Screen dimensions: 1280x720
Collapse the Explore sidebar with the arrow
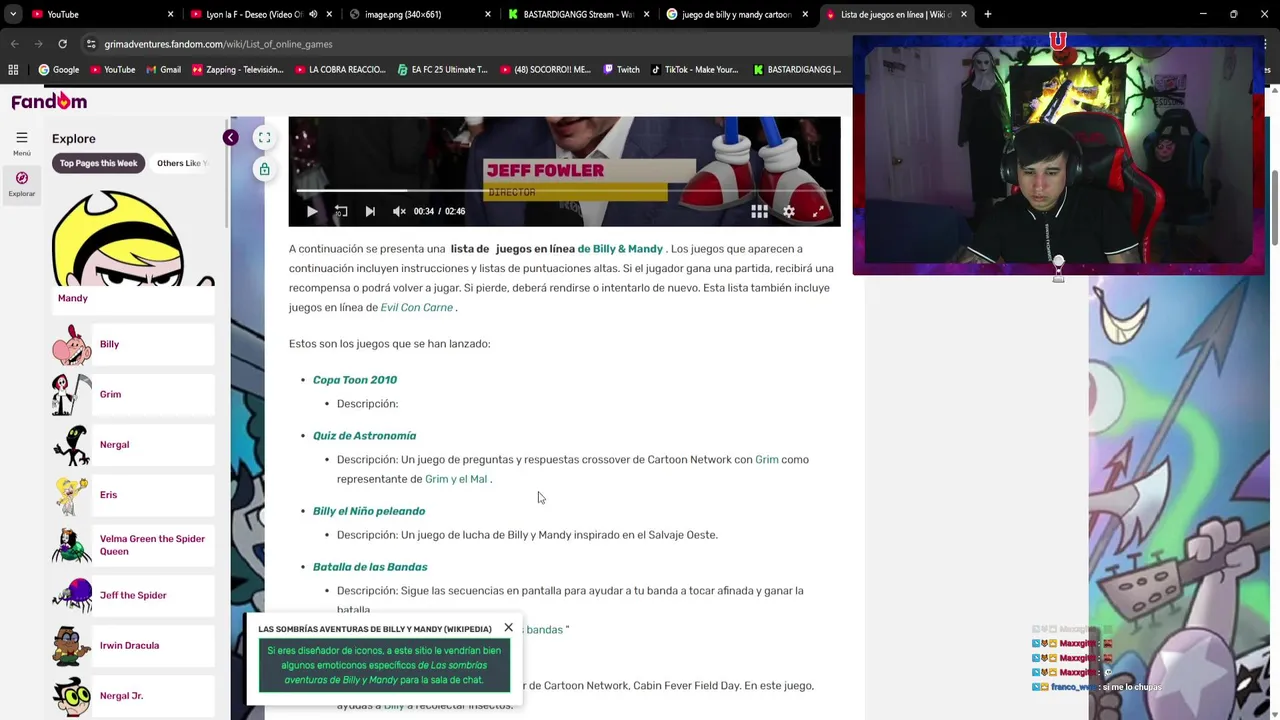click(230, 138)
